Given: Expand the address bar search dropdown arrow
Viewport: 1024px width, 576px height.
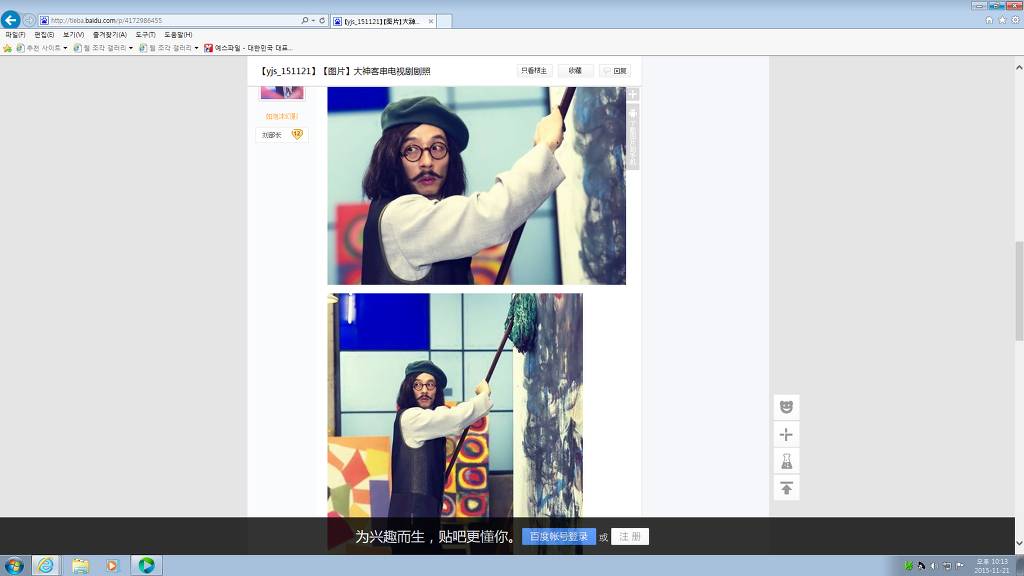Looking at the screenshot, I should 313,20.
